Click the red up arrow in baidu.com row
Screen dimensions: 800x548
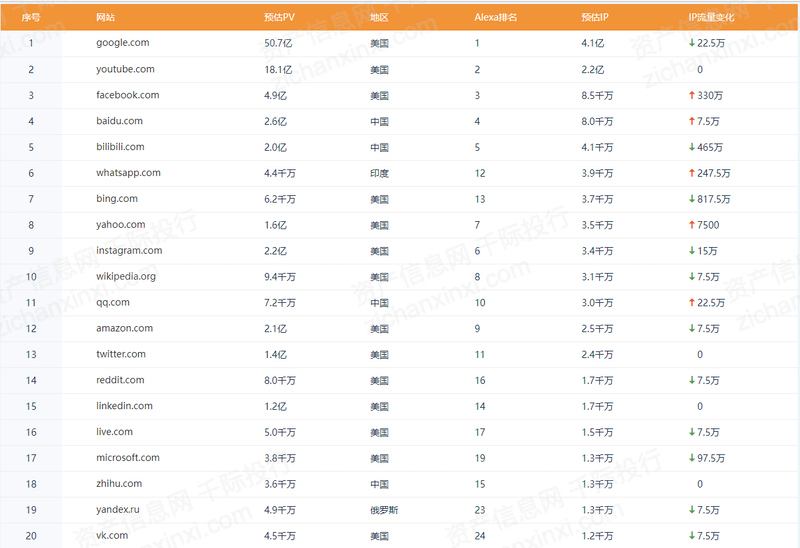tap(691, 121)
